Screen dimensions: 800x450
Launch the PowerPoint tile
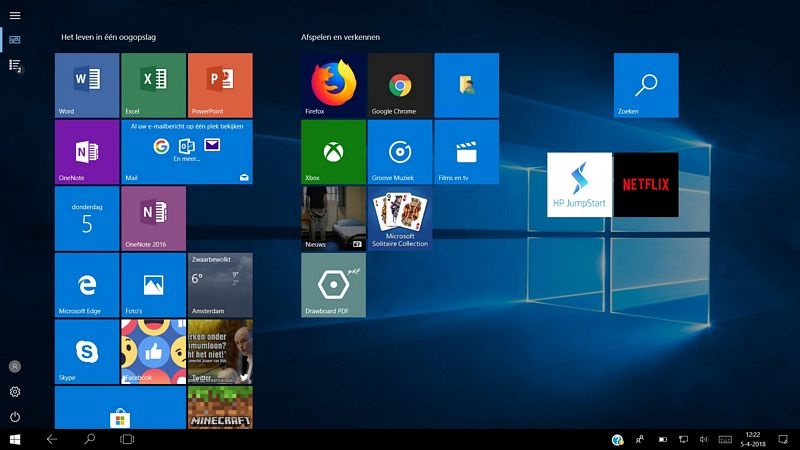click(220, 85)
